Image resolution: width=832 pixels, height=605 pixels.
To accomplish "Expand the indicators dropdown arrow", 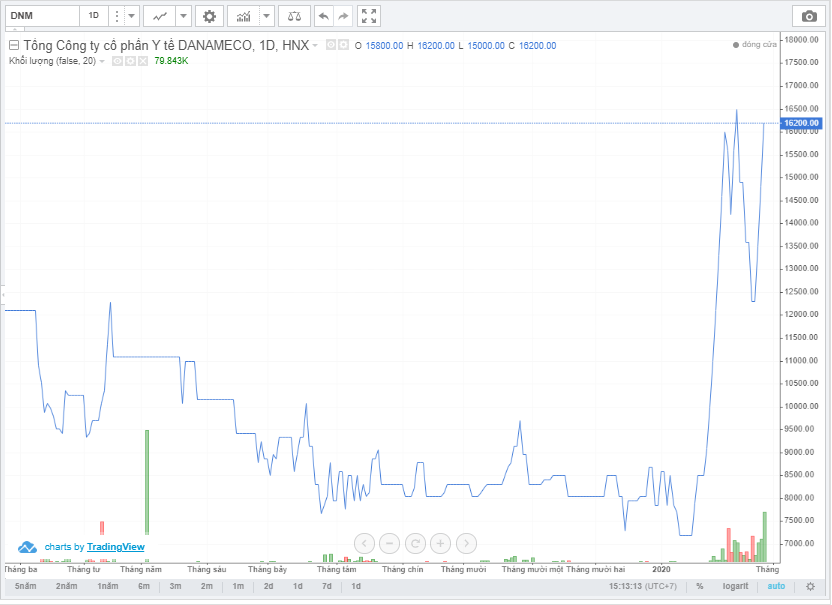I will (266, 16).
